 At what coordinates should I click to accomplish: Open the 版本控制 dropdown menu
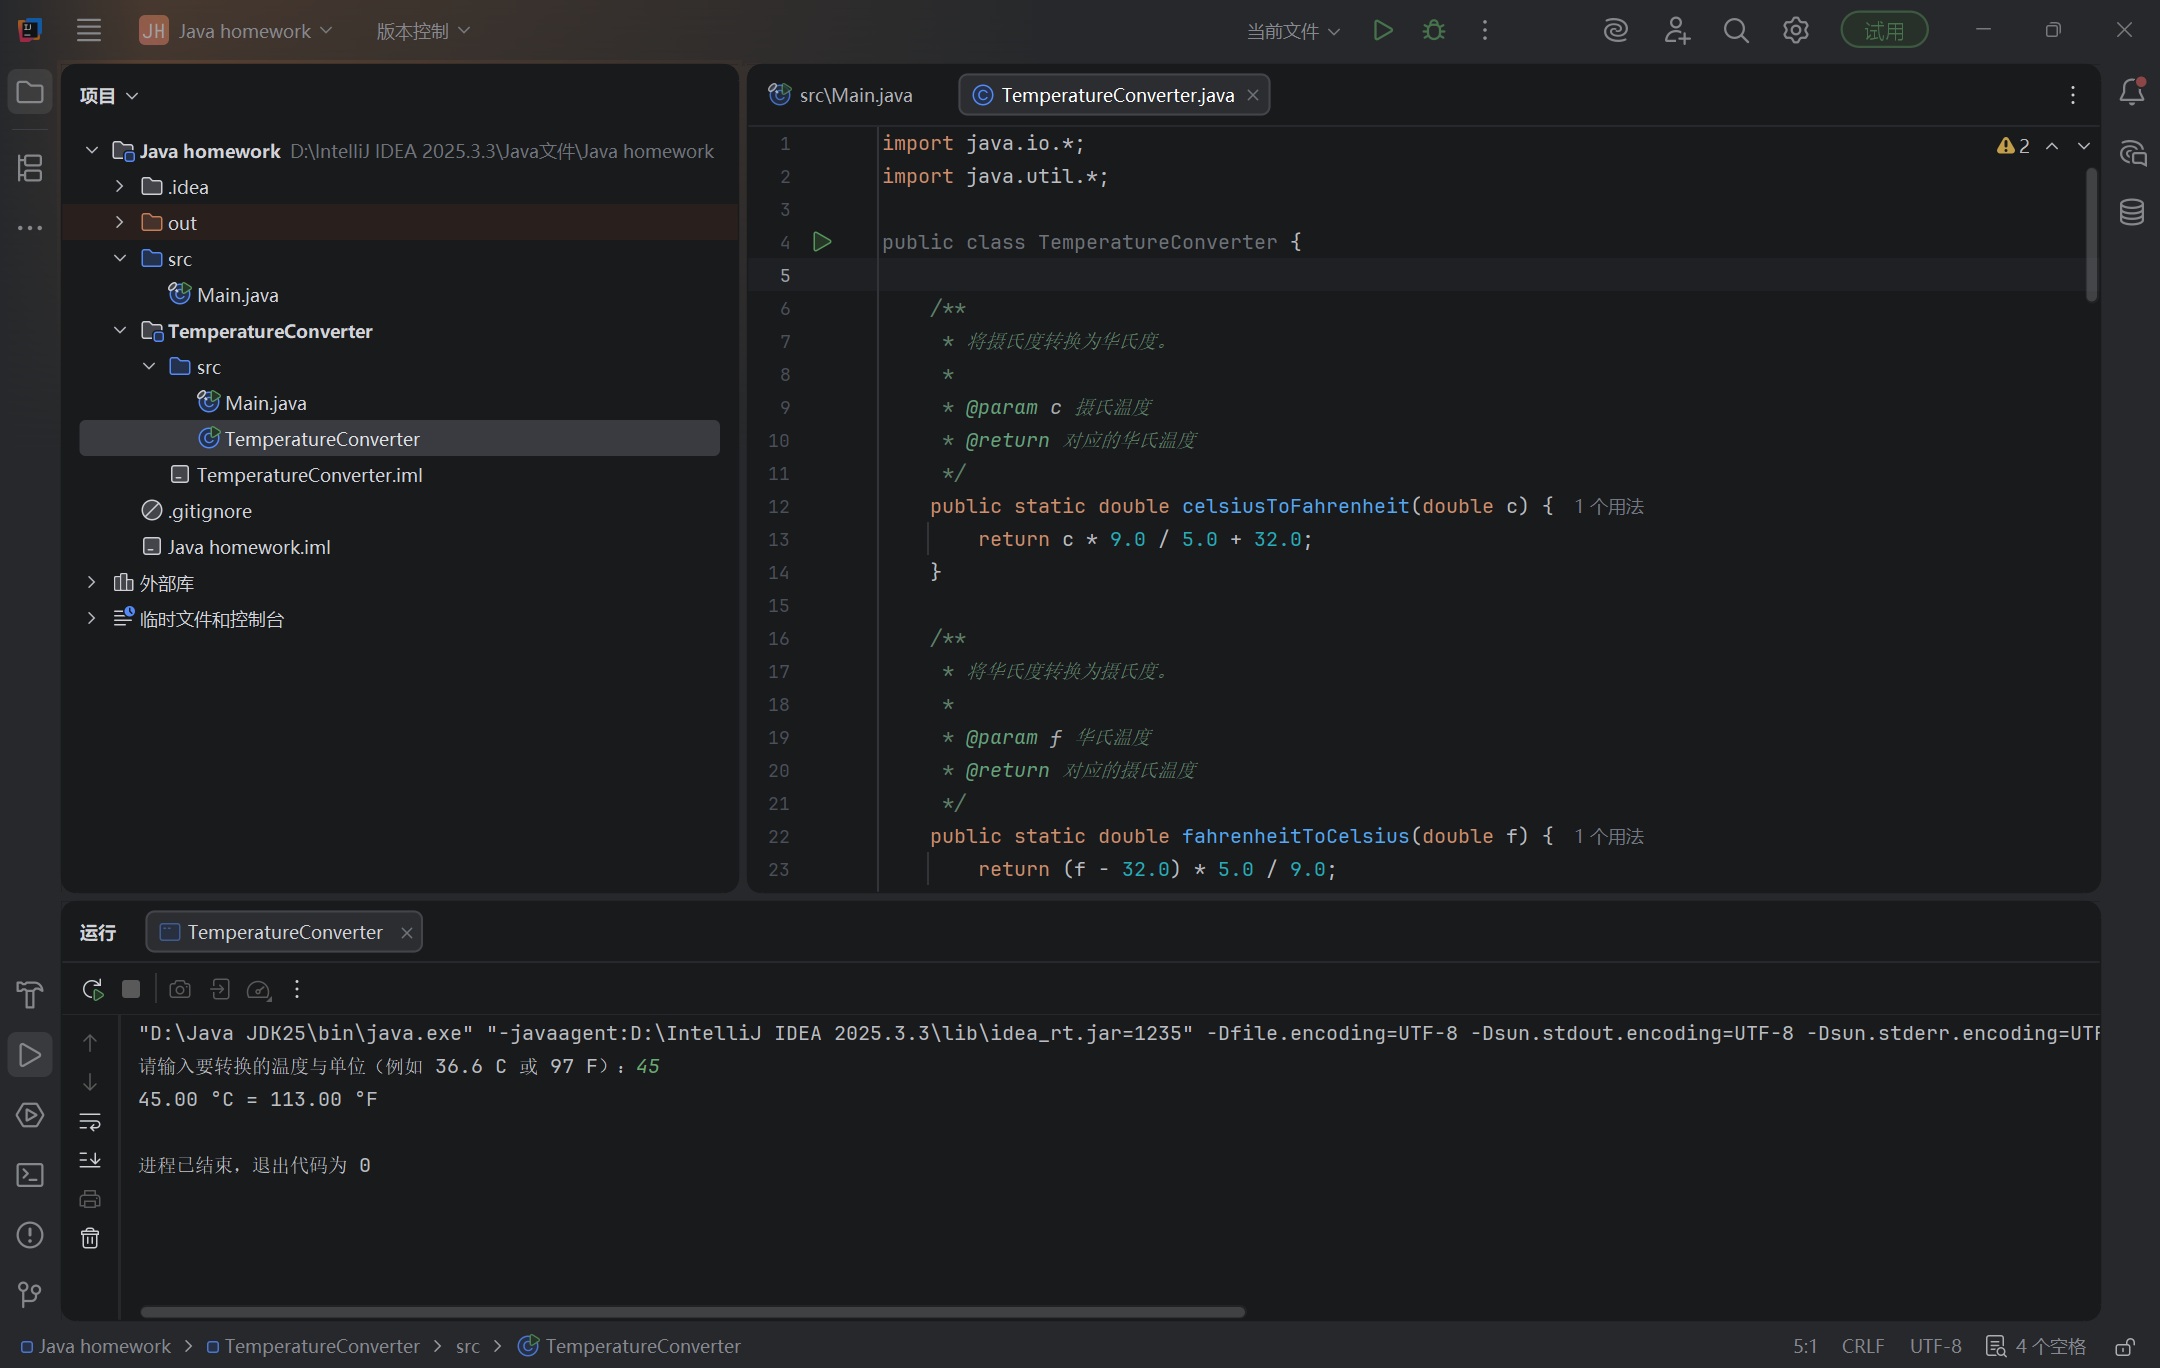[x=422, y=31]
